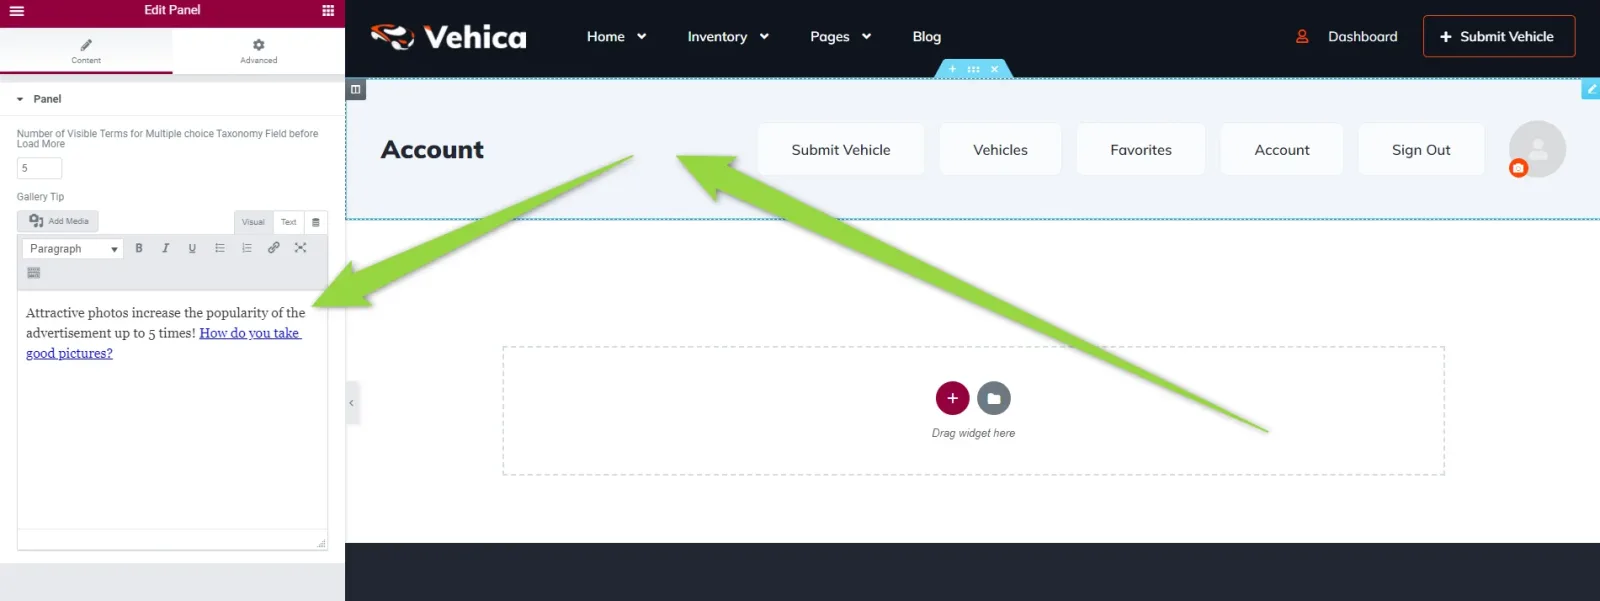
Task: Click the blue pencil edit icon at right edge
Action: click(1591, 89)
